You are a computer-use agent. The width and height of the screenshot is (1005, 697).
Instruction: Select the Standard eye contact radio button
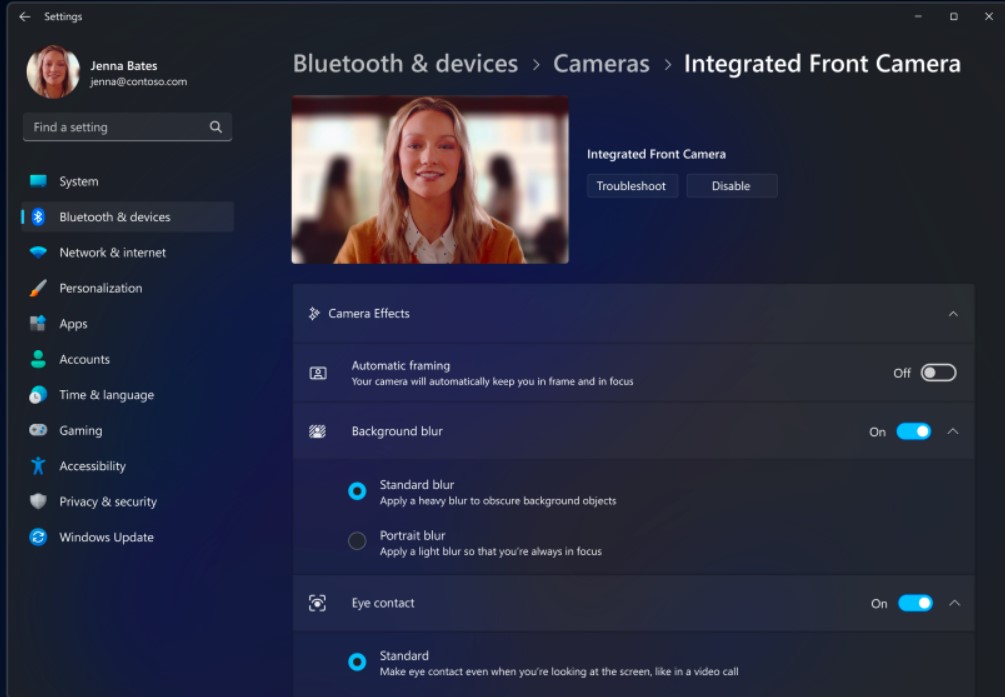coord(357,662)
